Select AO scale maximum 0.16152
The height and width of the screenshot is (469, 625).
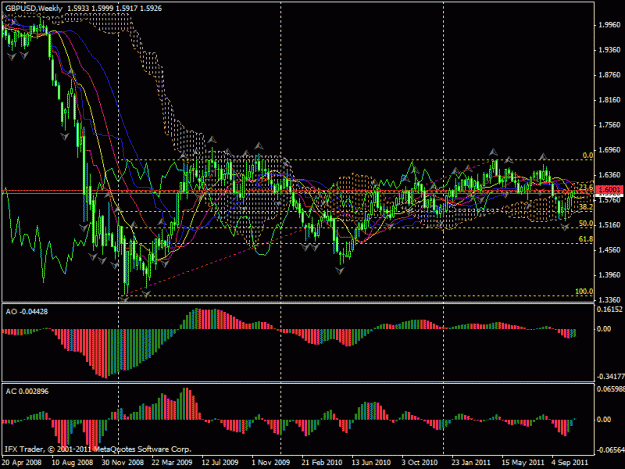pyautogui.click(x=609, y=309)
